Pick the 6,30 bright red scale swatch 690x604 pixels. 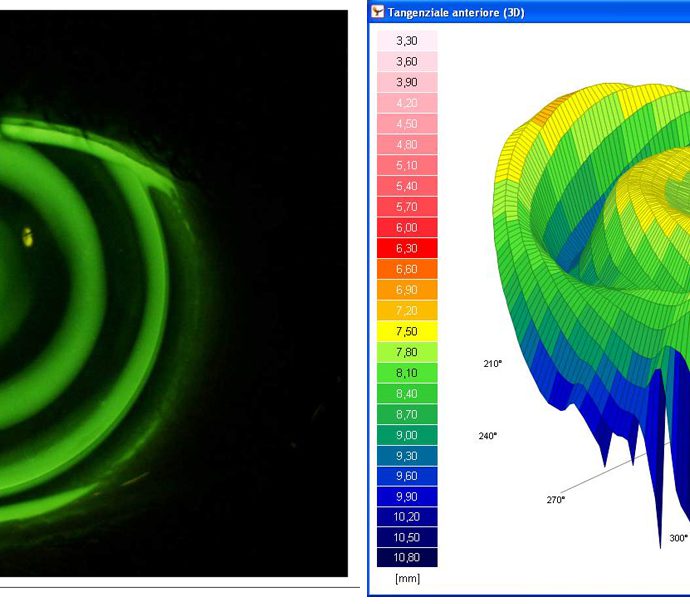[x=406, y=248]
